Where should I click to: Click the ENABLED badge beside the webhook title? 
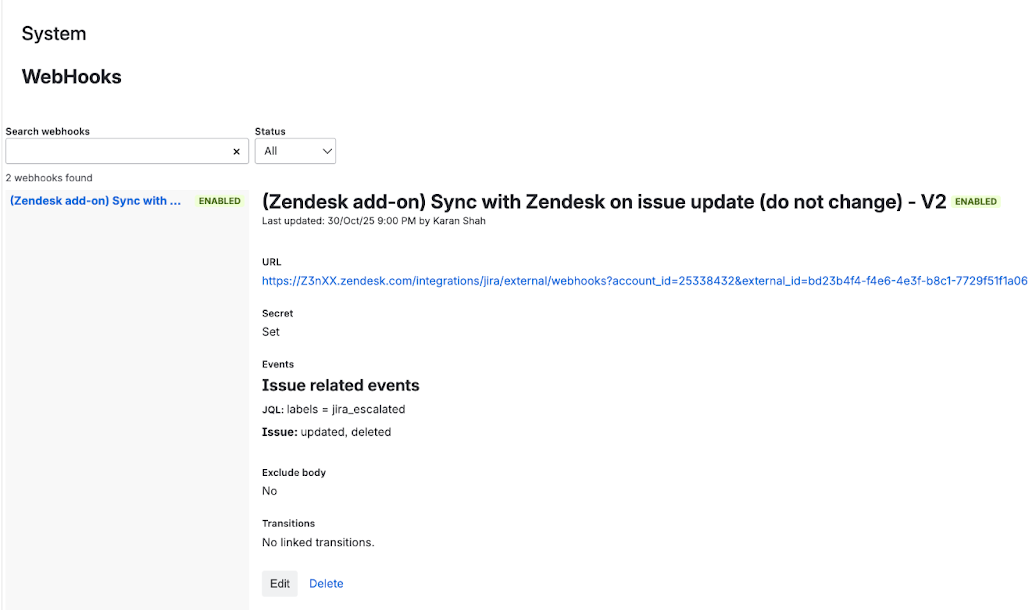[x=976, y=202]
